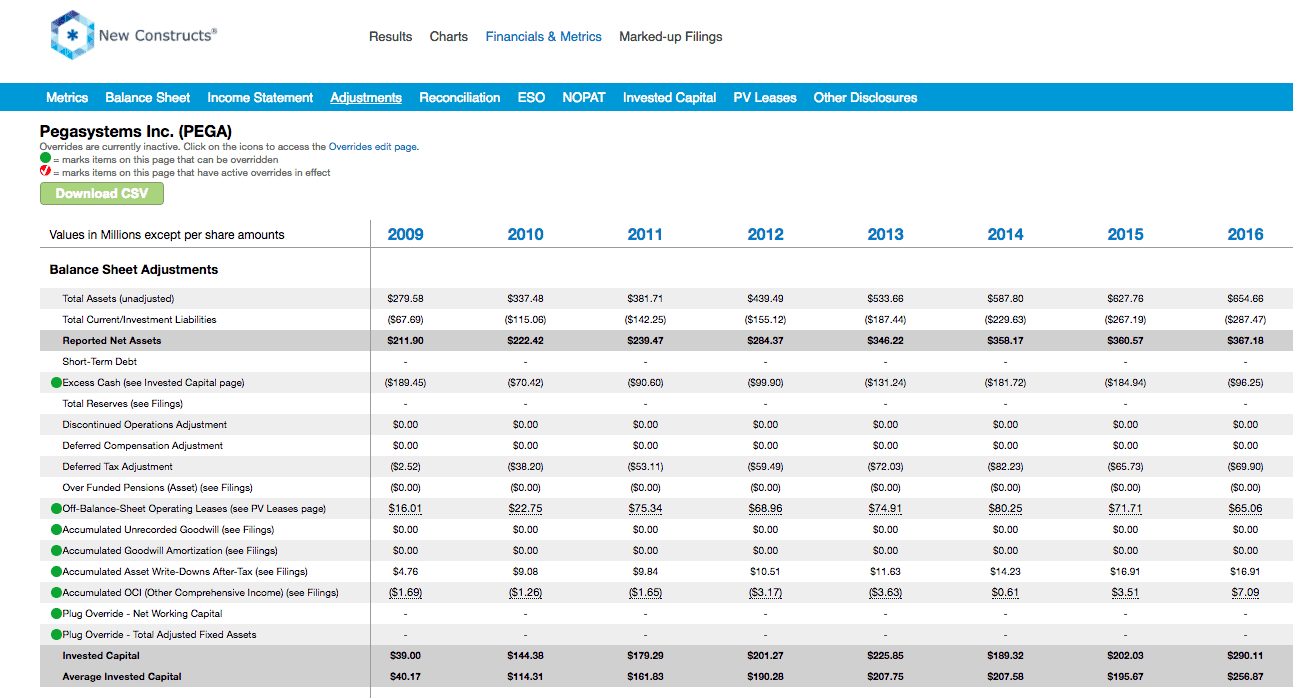Image resolution: width=1293 pixels, height=698 pixels.
Task: Select the $14.23 Asset Write-Downs value
Action: point(1005,572)
